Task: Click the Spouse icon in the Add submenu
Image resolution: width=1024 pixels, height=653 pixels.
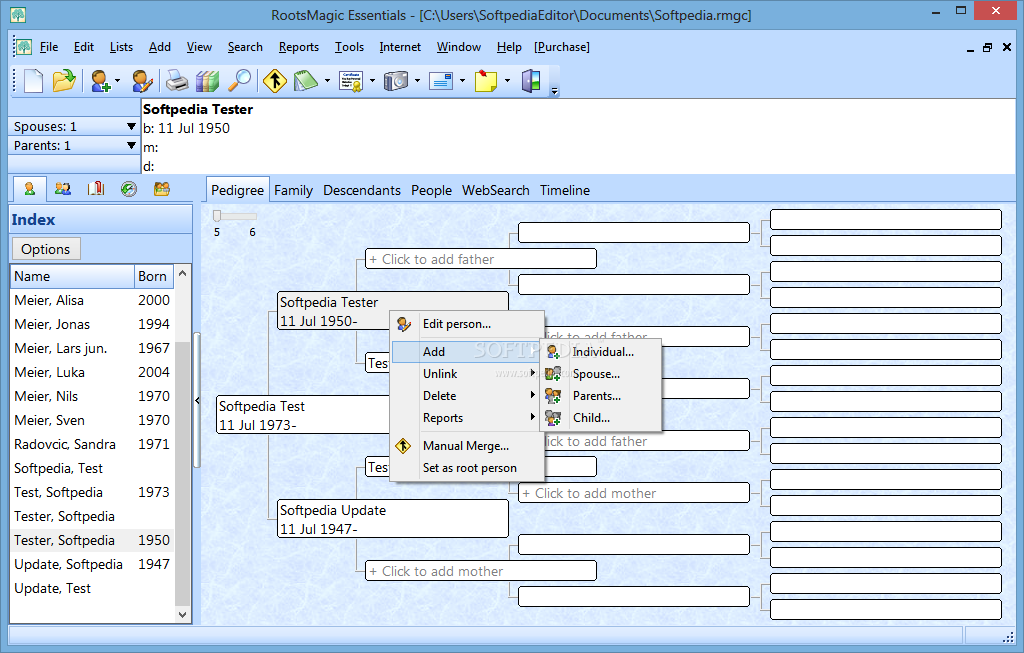Action: point(553,374)
